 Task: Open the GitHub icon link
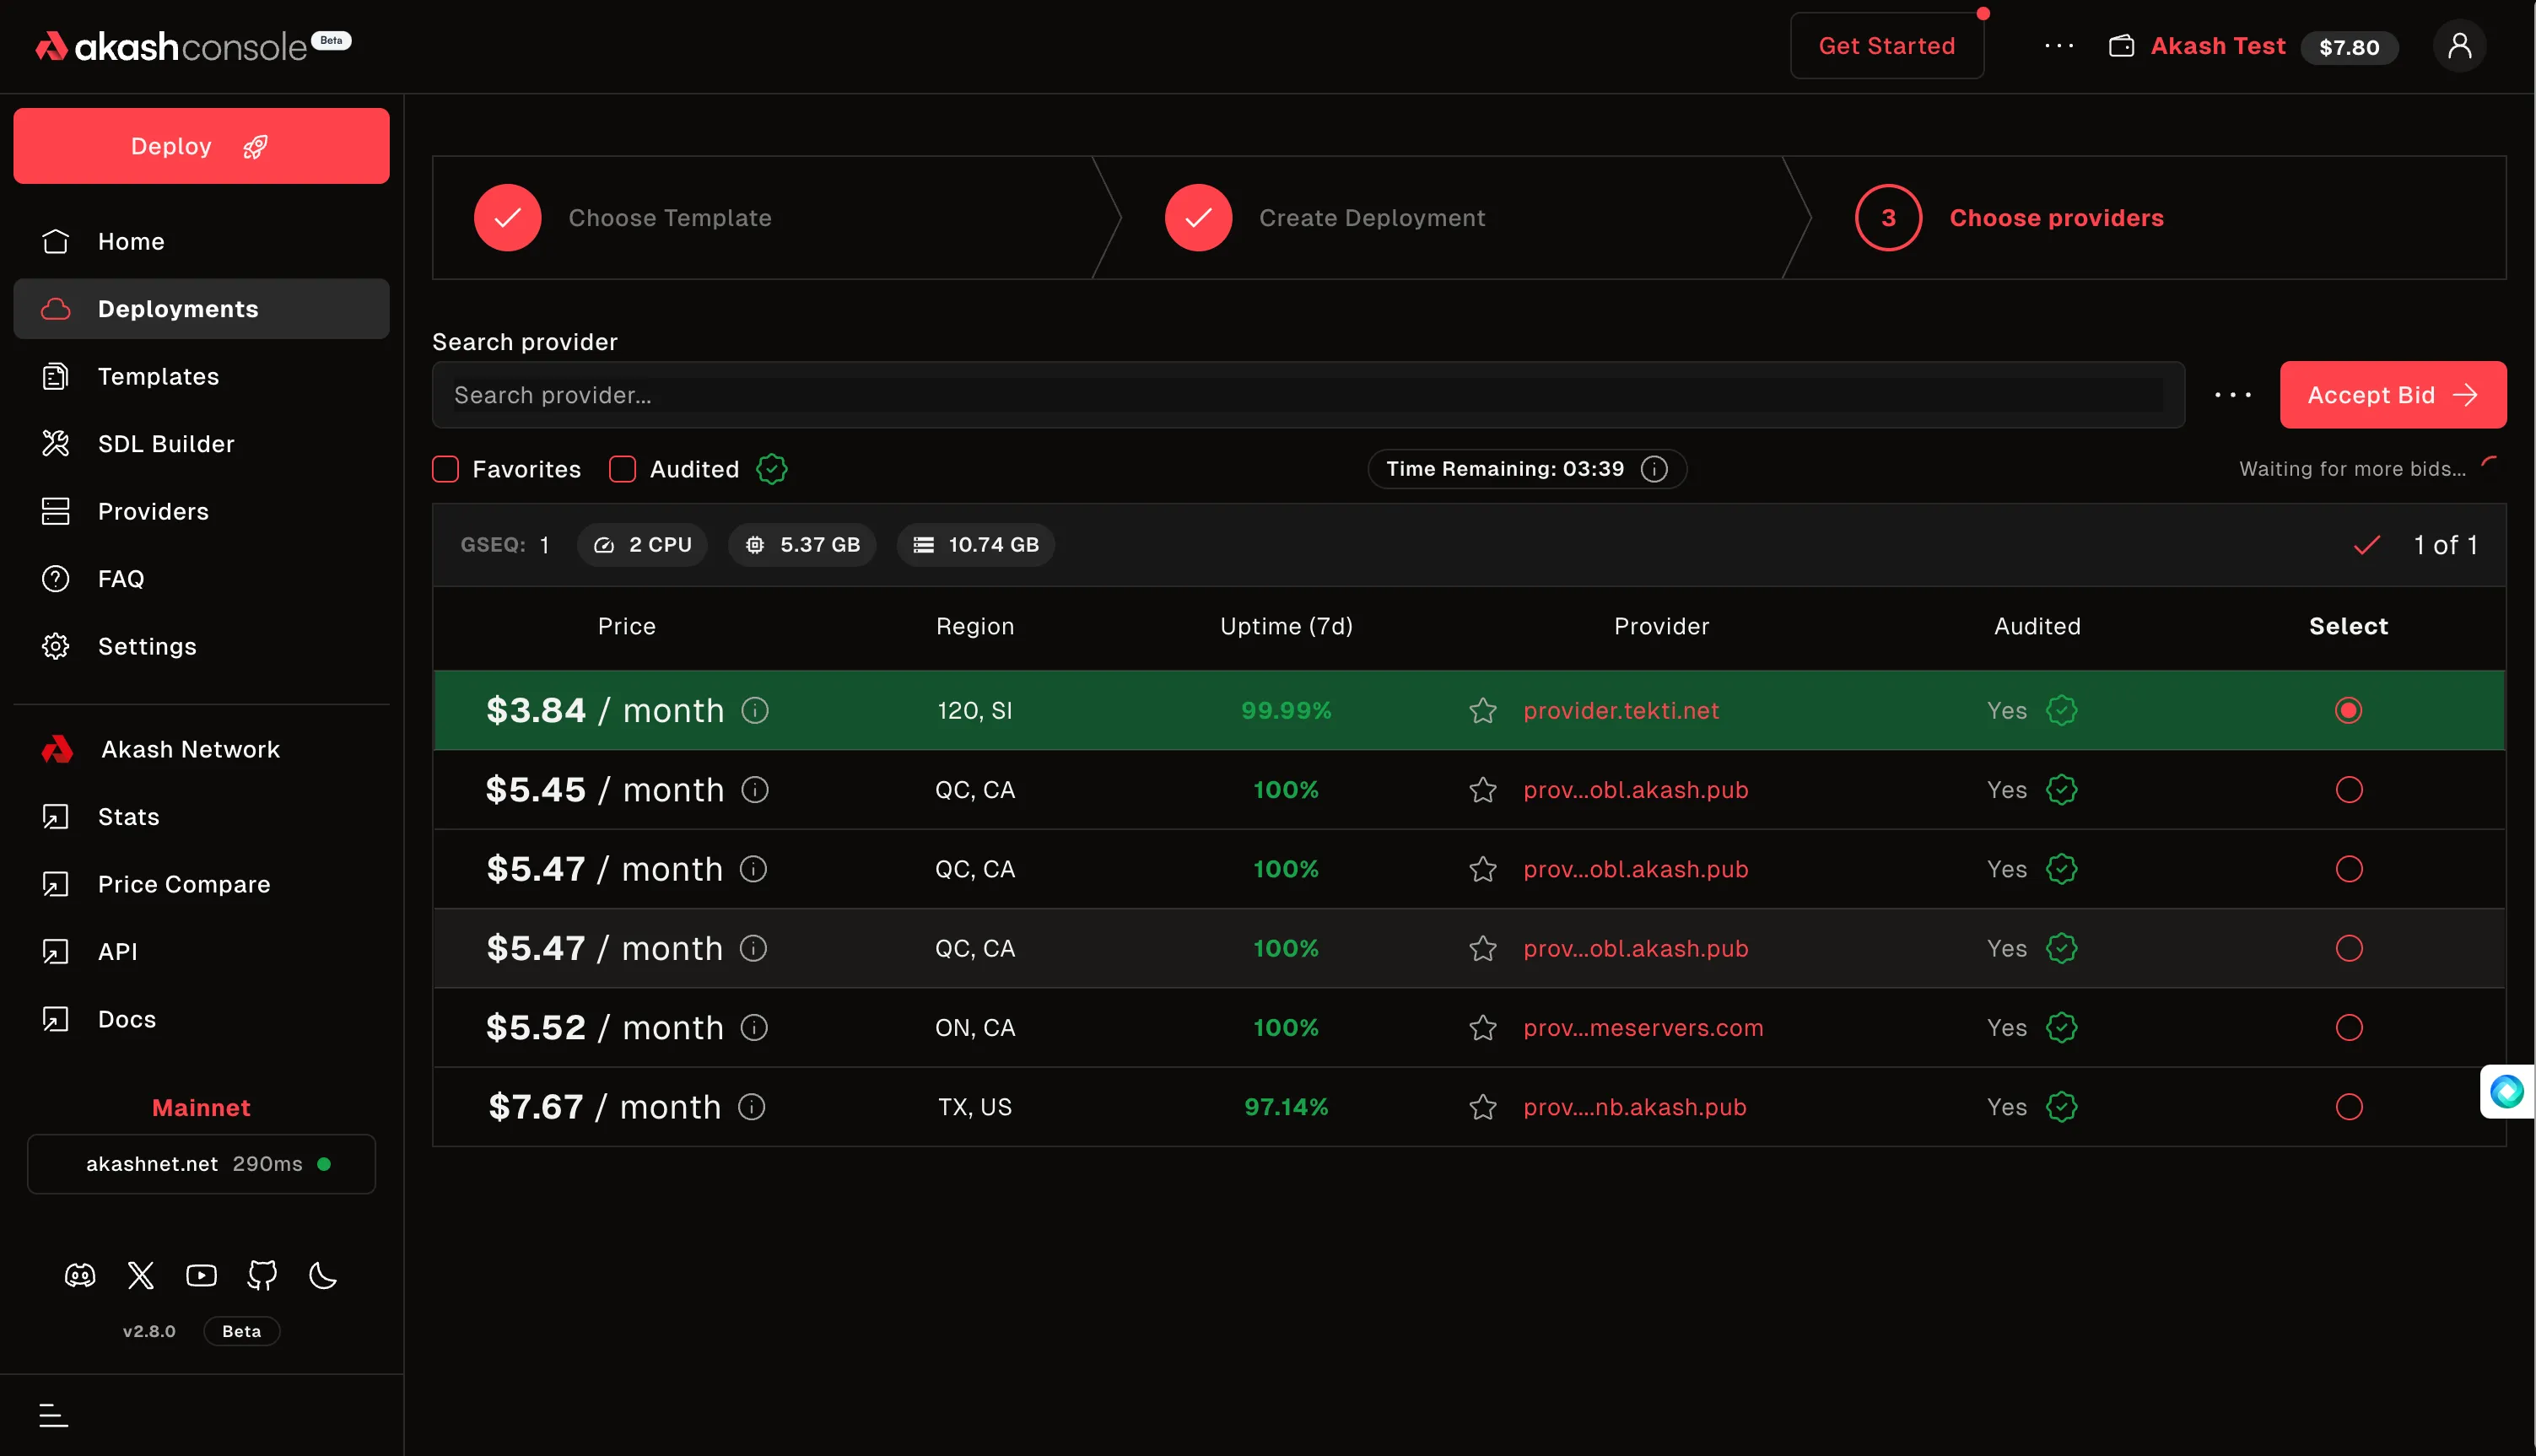262,1275
